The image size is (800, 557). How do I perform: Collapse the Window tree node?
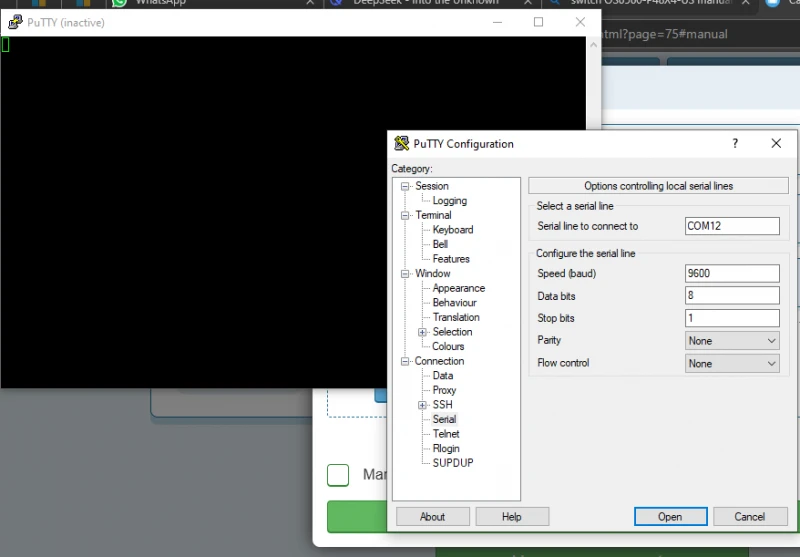pyautogui.click(x=405, y=274)
